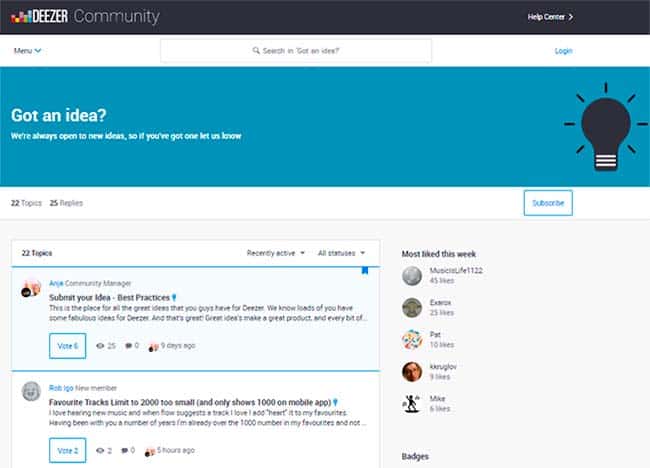Click the 25 Replies count
The image size is (650, 468).
pyautogui.click(x=66, y=203)
